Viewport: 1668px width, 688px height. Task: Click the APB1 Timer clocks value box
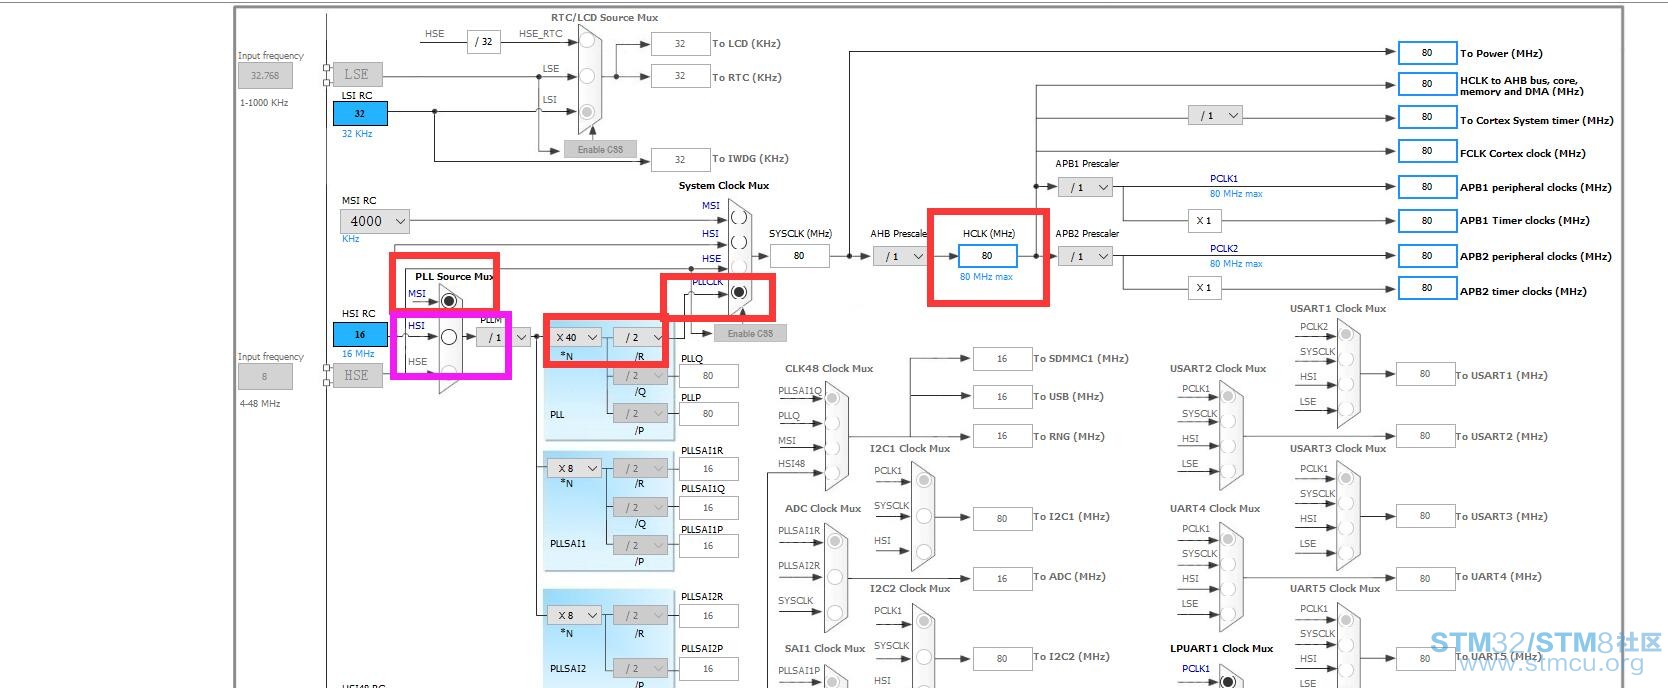(x=1427, y=221)
